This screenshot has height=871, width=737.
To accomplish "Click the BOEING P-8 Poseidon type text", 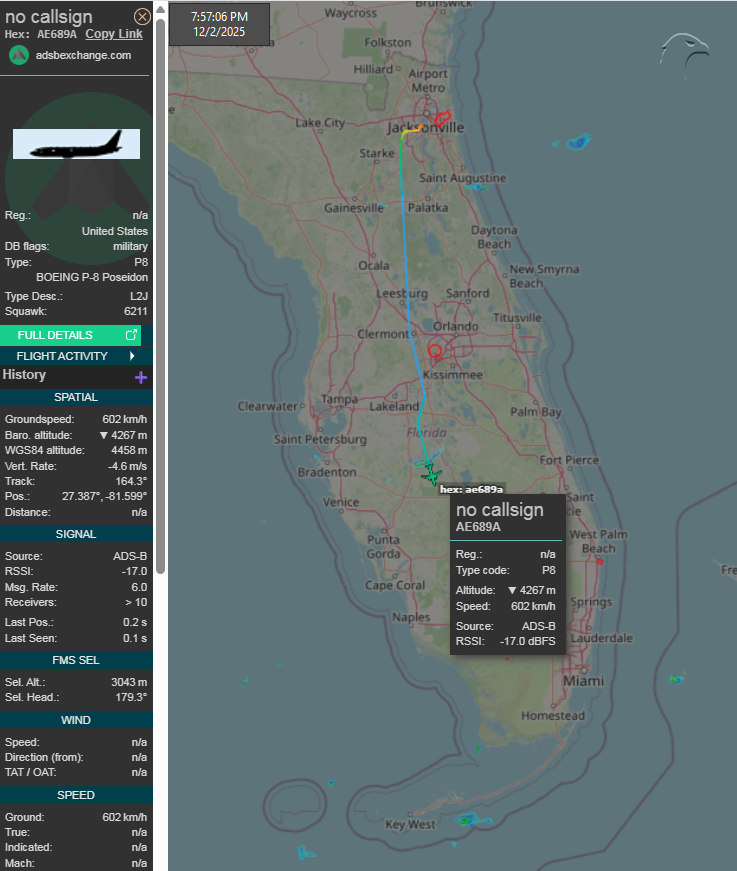I will click(x=92, y=277).
